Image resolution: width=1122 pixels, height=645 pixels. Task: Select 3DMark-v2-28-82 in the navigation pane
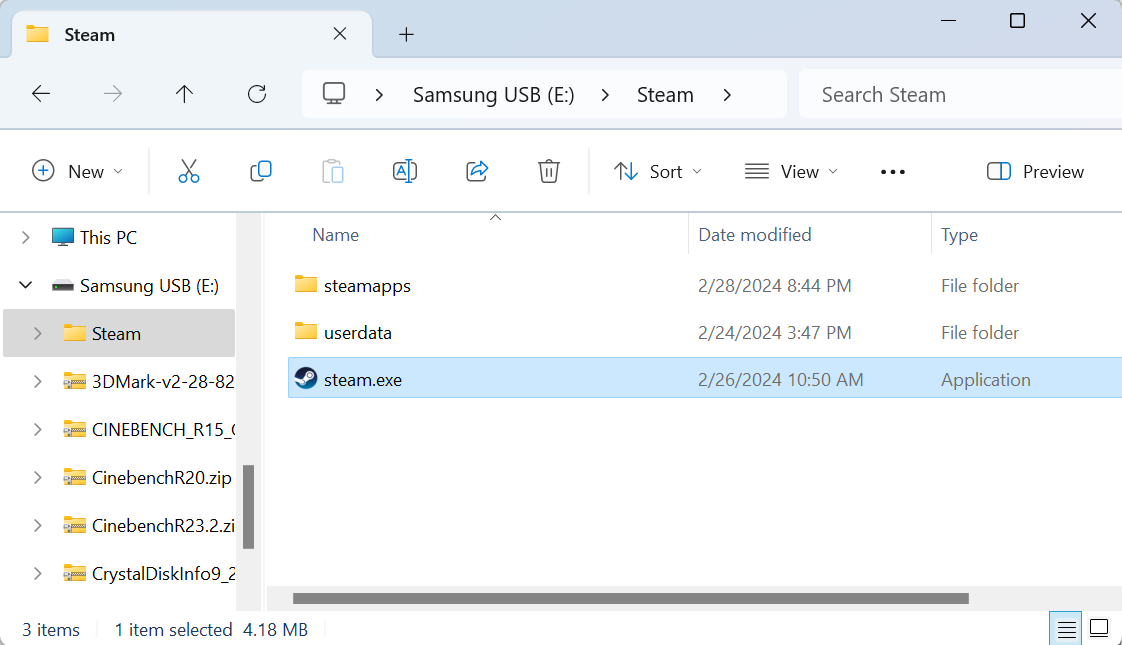[163, 382]
